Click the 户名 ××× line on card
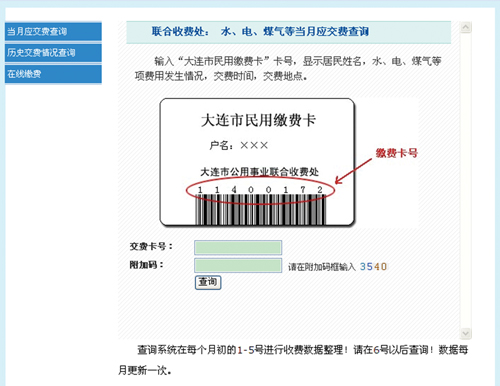500x386 pixels. tap(239, 145)
